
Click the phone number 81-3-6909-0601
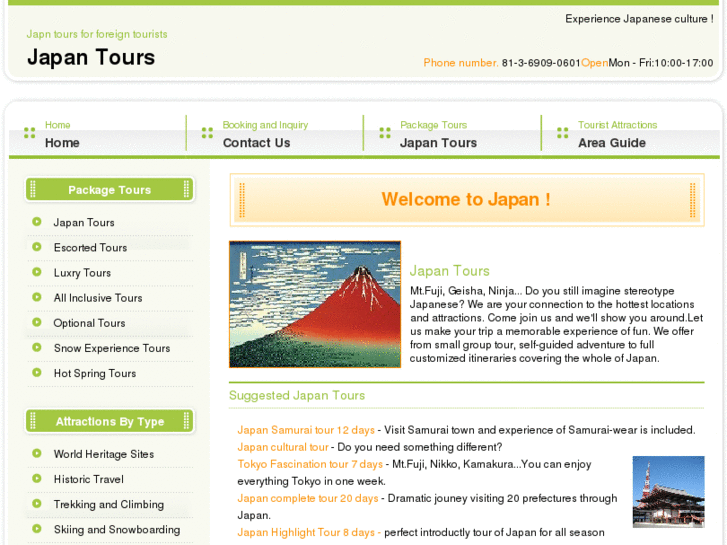pyautogui.click(x=541, y=63)
